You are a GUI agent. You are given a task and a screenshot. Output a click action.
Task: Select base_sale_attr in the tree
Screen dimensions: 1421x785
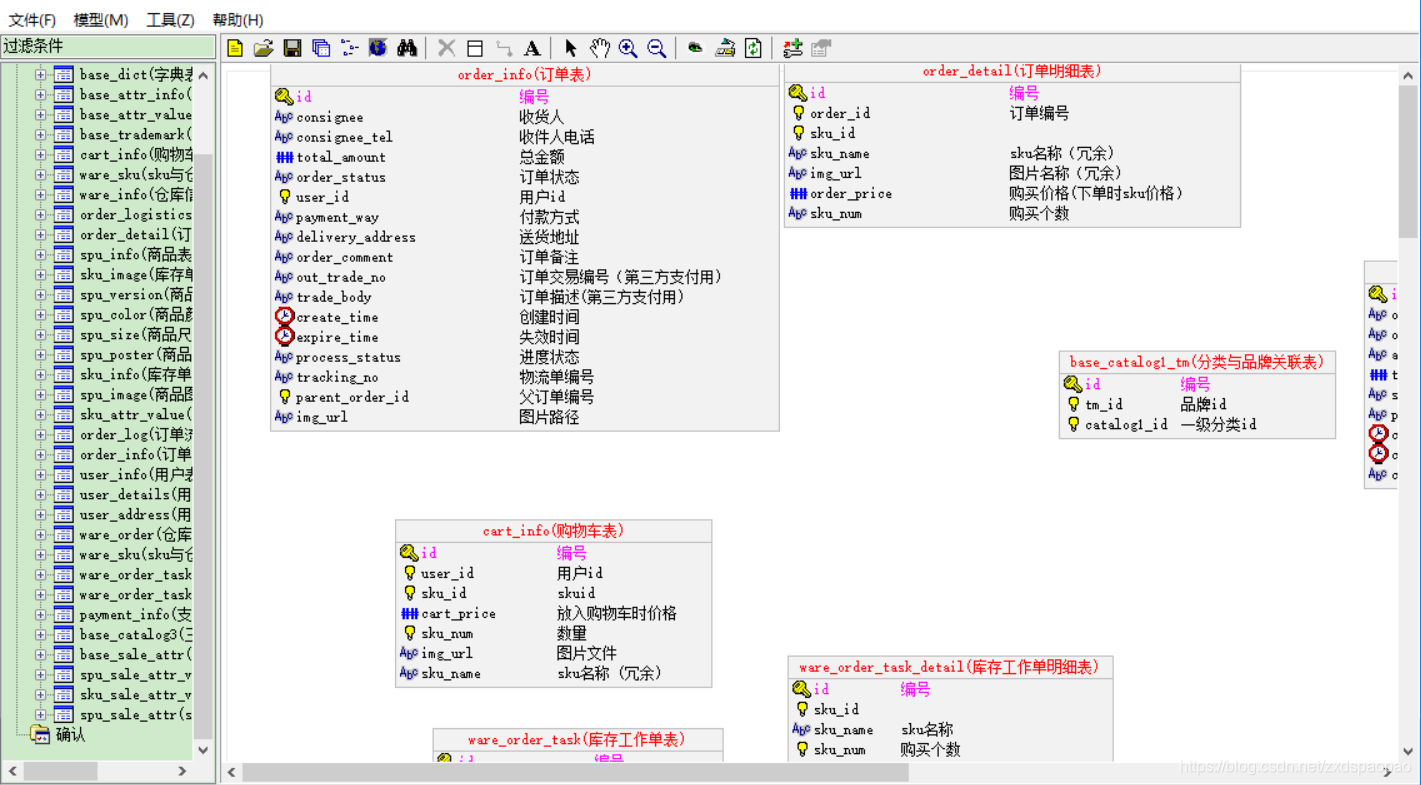[x=134, y=654]
